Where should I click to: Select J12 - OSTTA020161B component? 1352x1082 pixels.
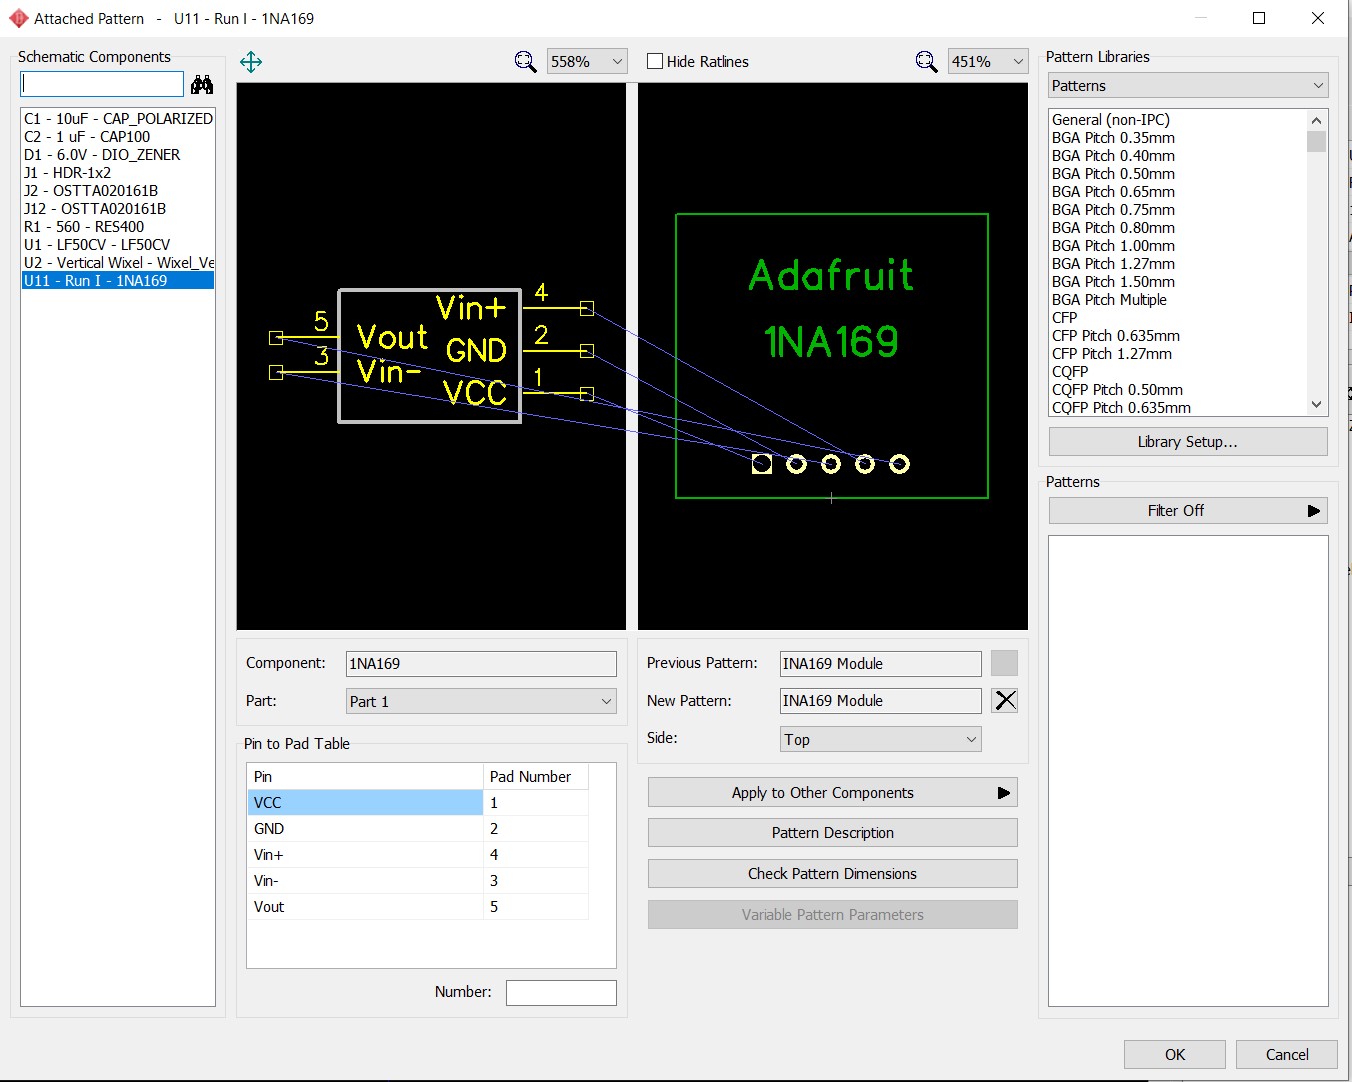pyautogui.click(x=118, y=209)
